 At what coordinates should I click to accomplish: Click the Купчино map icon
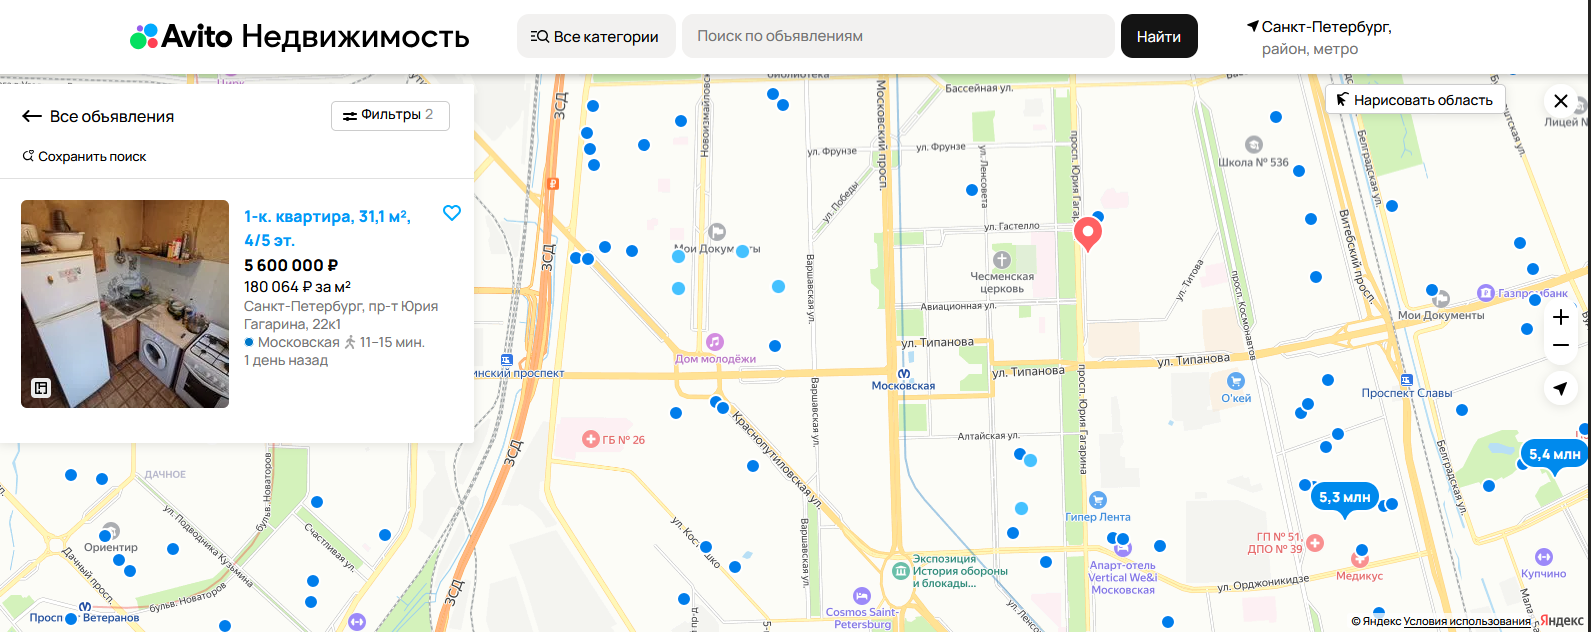1542,556
